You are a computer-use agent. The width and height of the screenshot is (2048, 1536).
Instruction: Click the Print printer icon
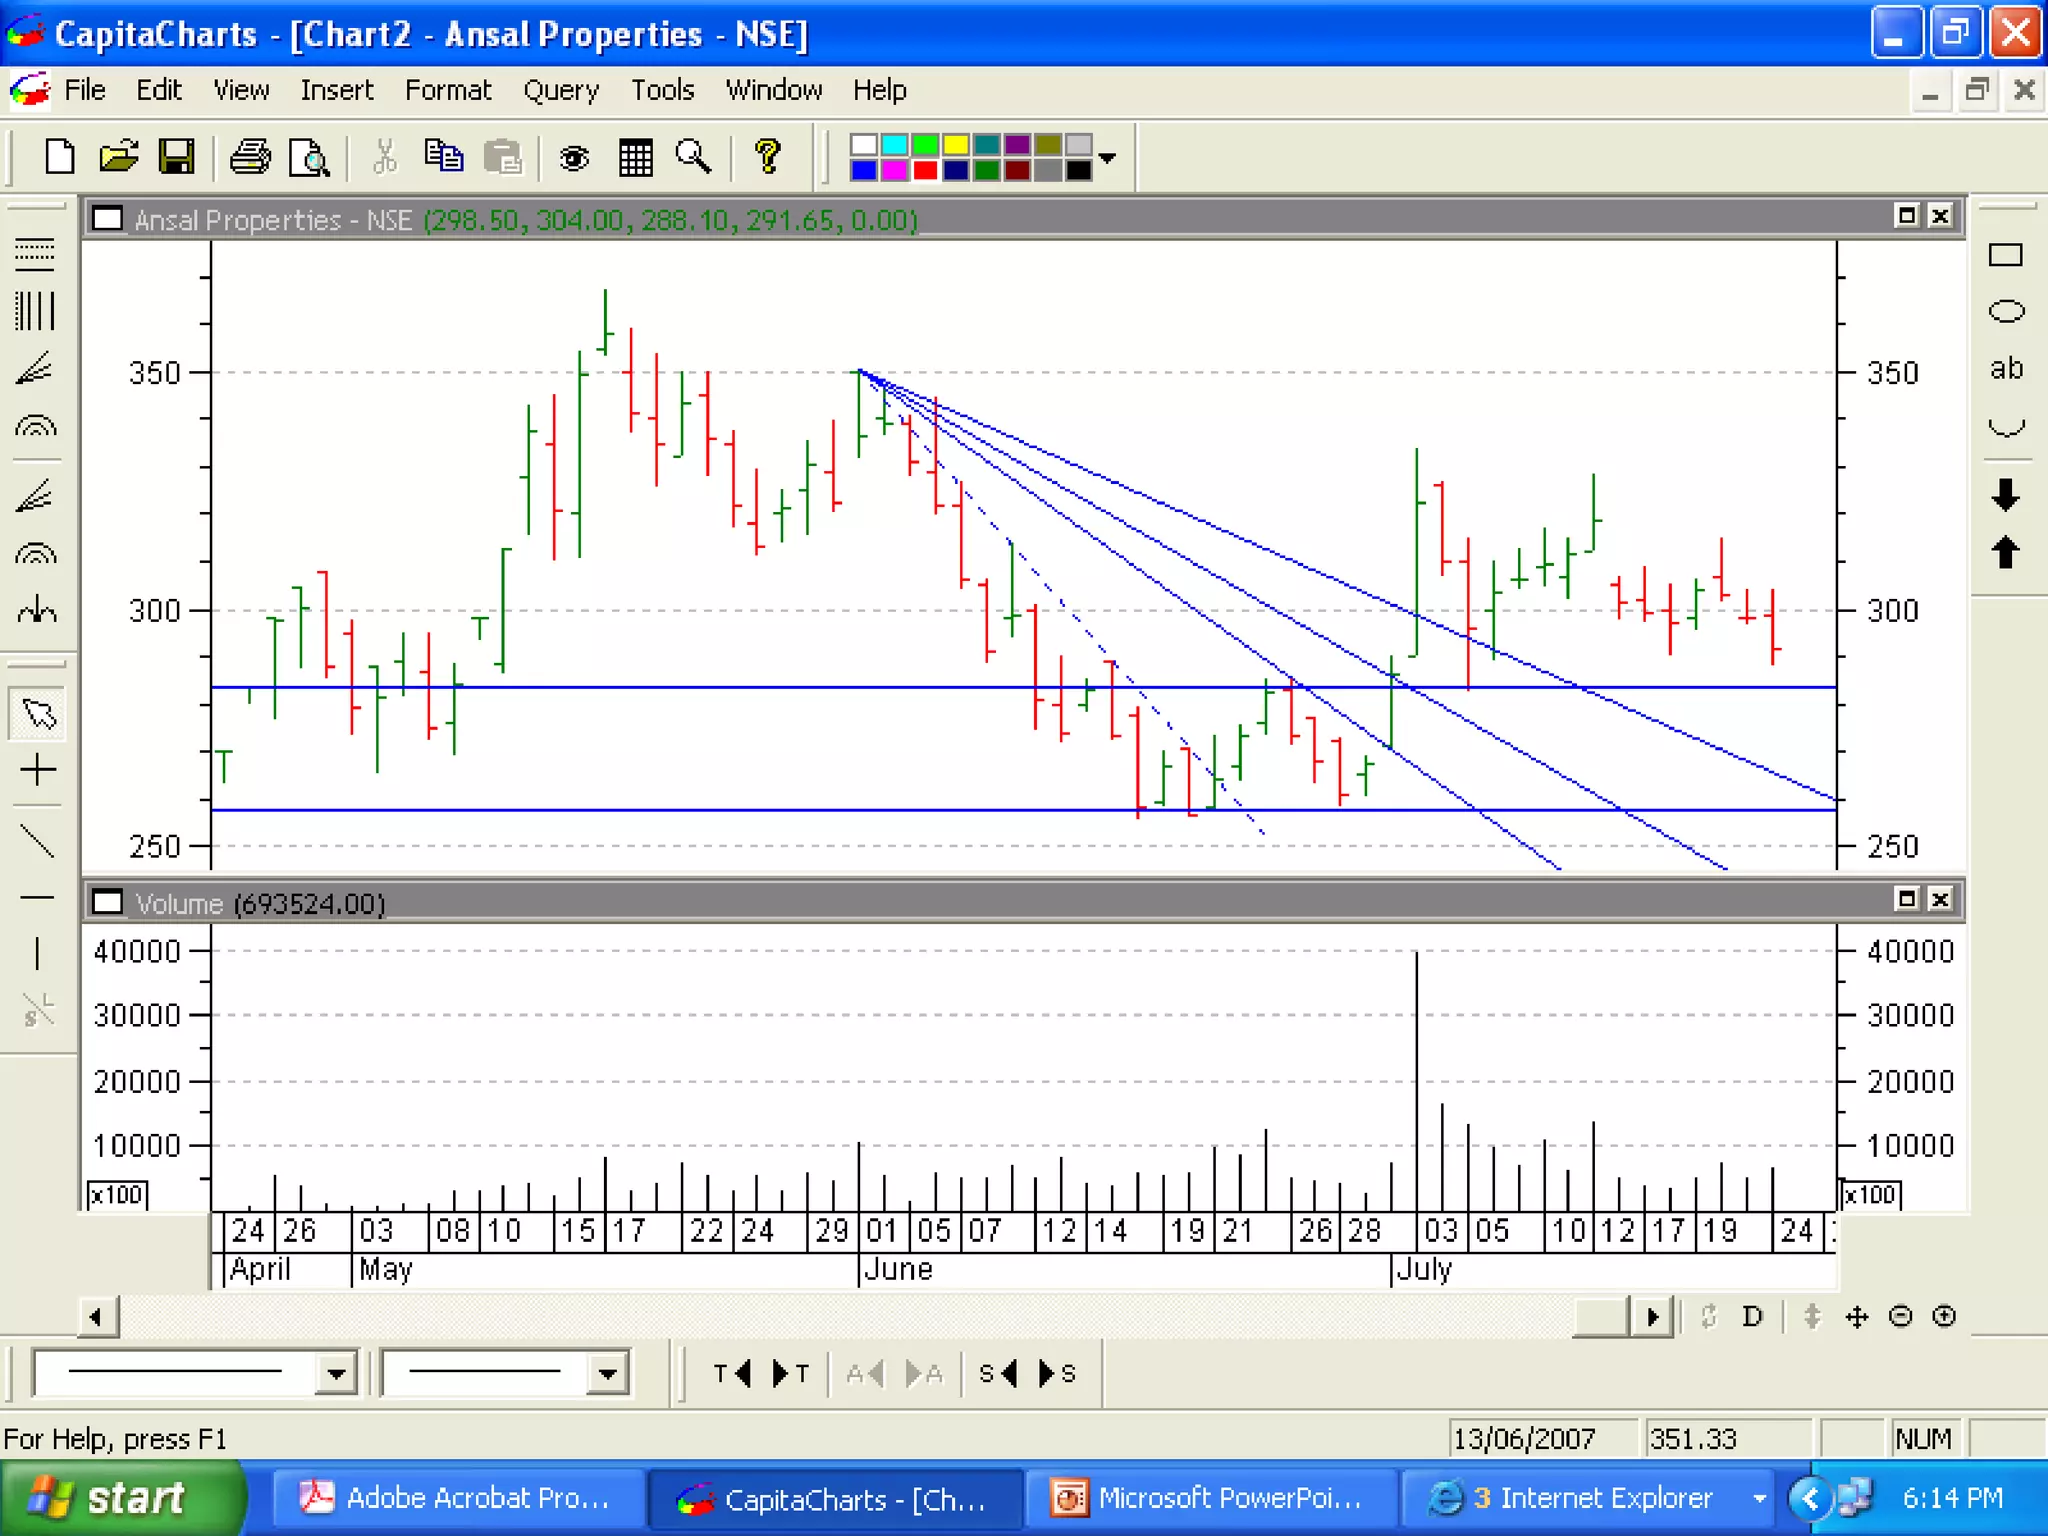coord(249,157)
